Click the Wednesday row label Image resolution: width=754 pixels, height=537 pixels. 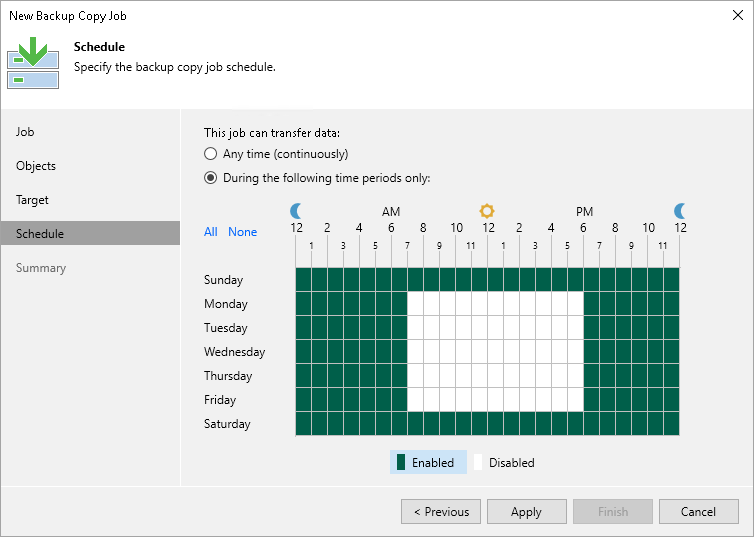tap(235, 352)
